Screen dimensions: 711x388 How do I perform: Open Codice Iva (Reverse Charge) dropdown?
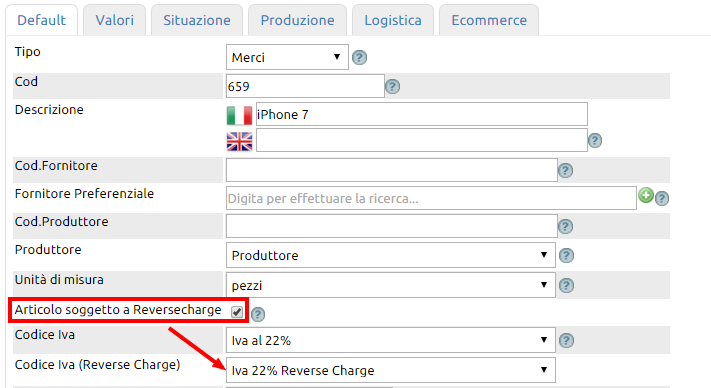click(390, 370)
